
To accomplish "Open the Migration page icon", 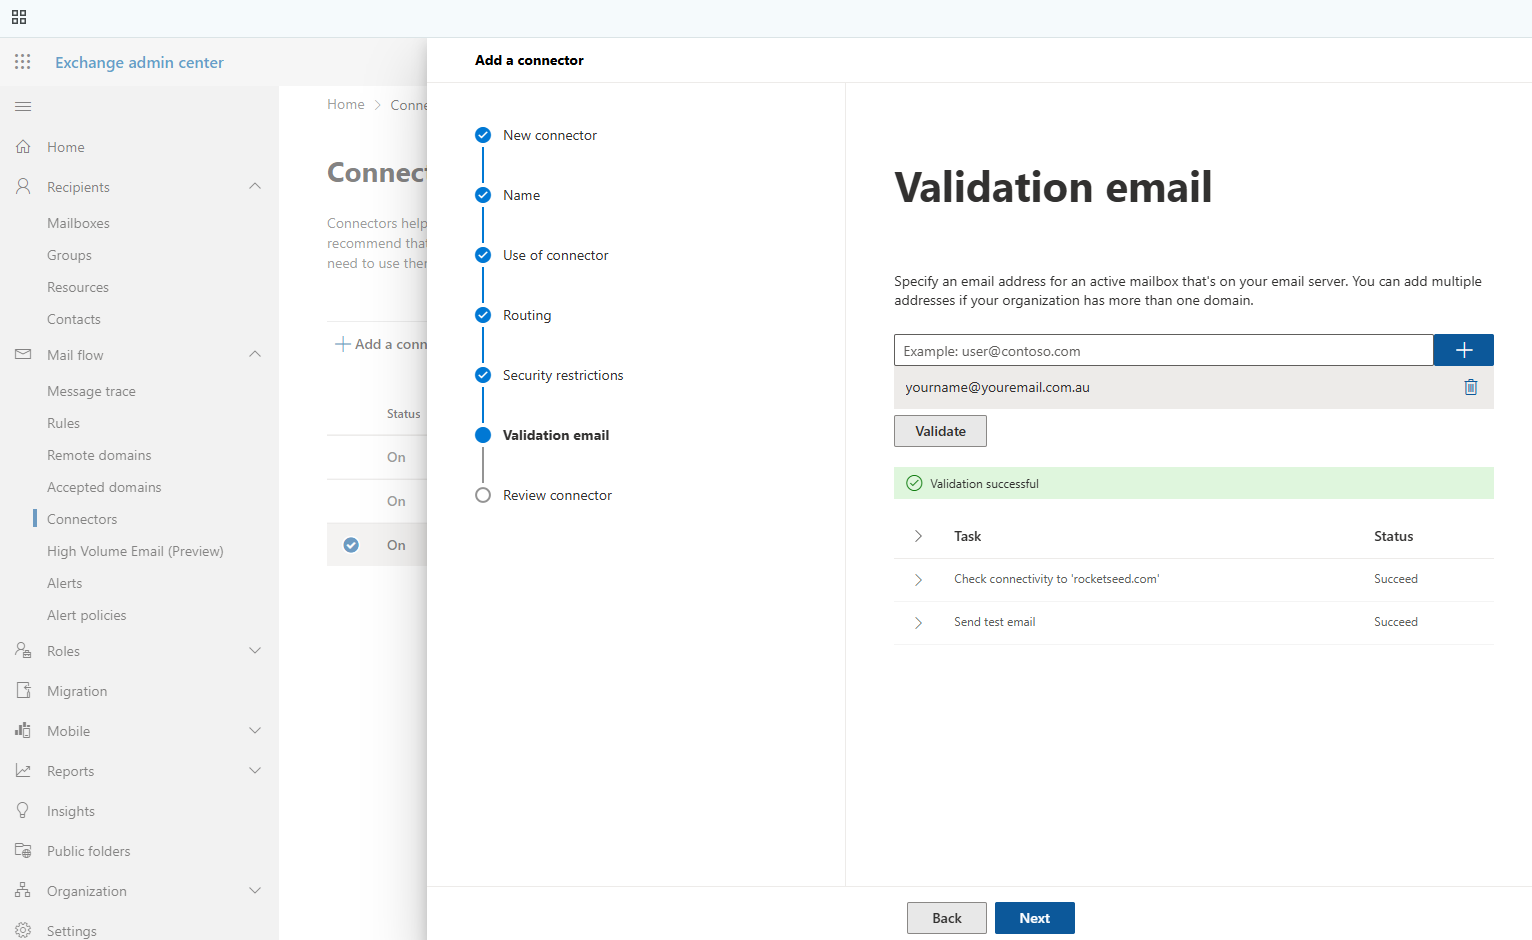I will point(23,691).
